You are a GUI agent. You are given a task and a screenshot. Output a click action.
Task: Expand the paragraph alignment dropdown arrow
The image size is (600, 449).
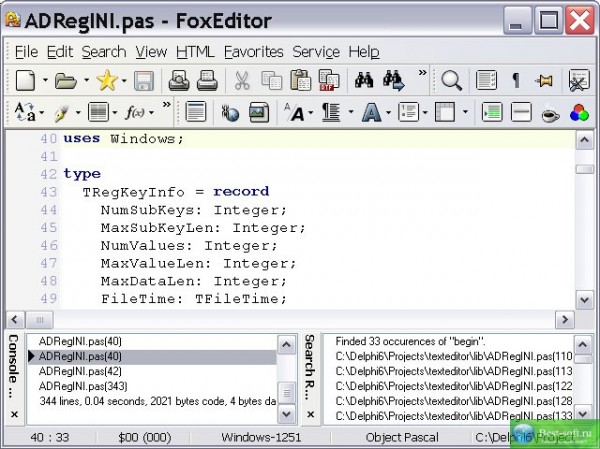point(351,113)
